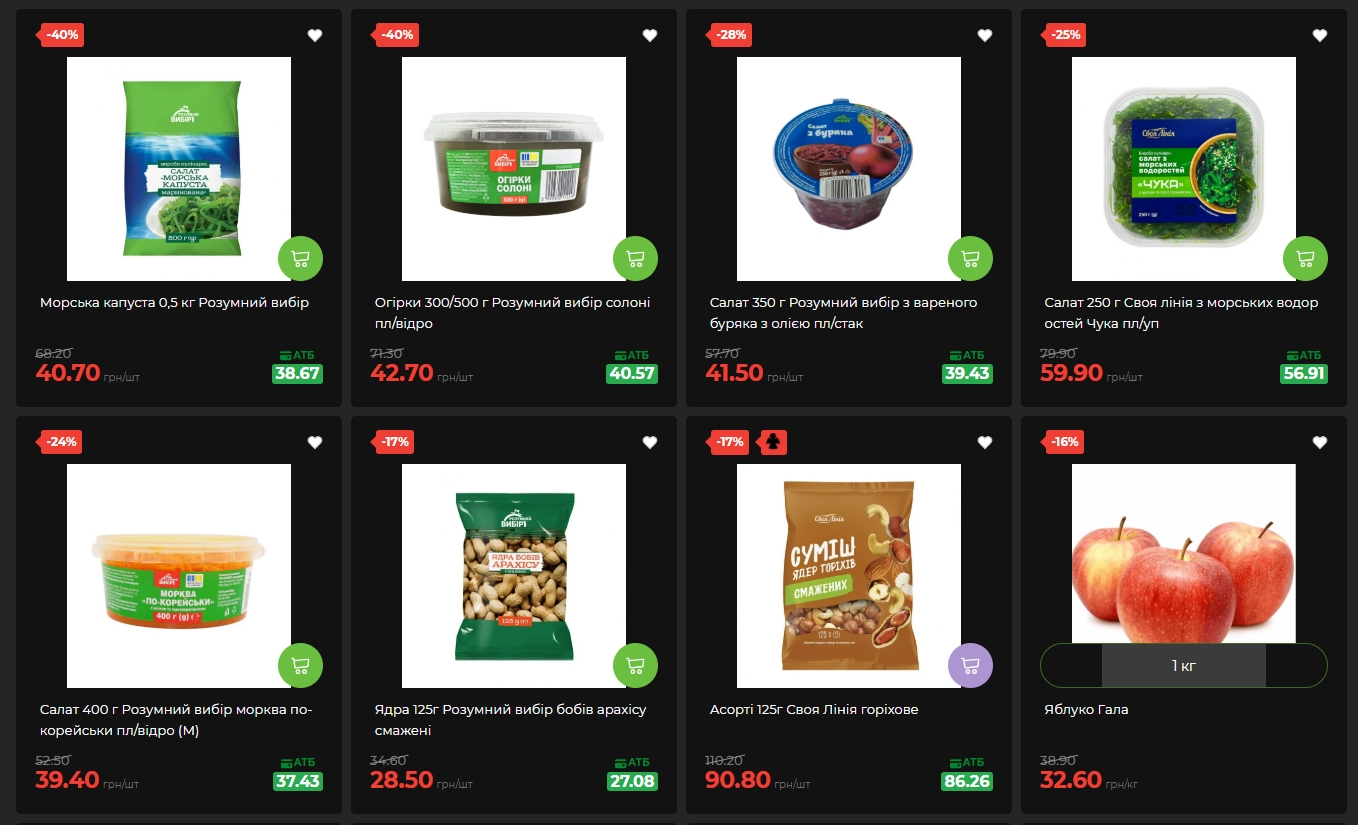The height and width of the screenshot is (825, 1358).
Task: Add Огірки солоні to cart
Action: click(635, 259)
